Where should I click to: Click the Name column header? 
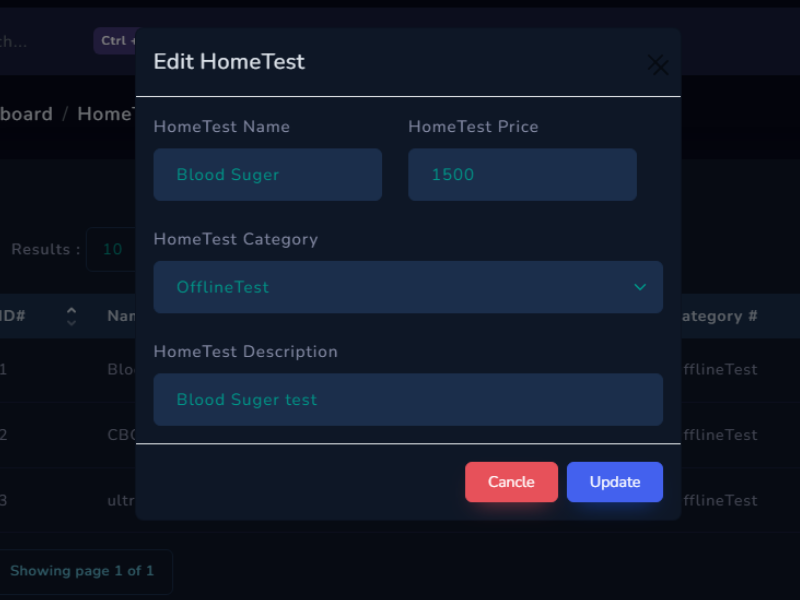121,316
